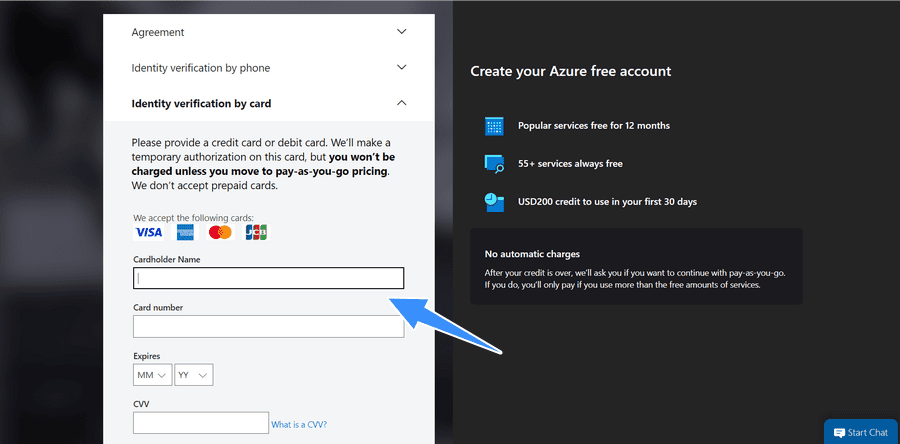Click the CVV input box
Screen dimensions: 900x444
(201, 423)
